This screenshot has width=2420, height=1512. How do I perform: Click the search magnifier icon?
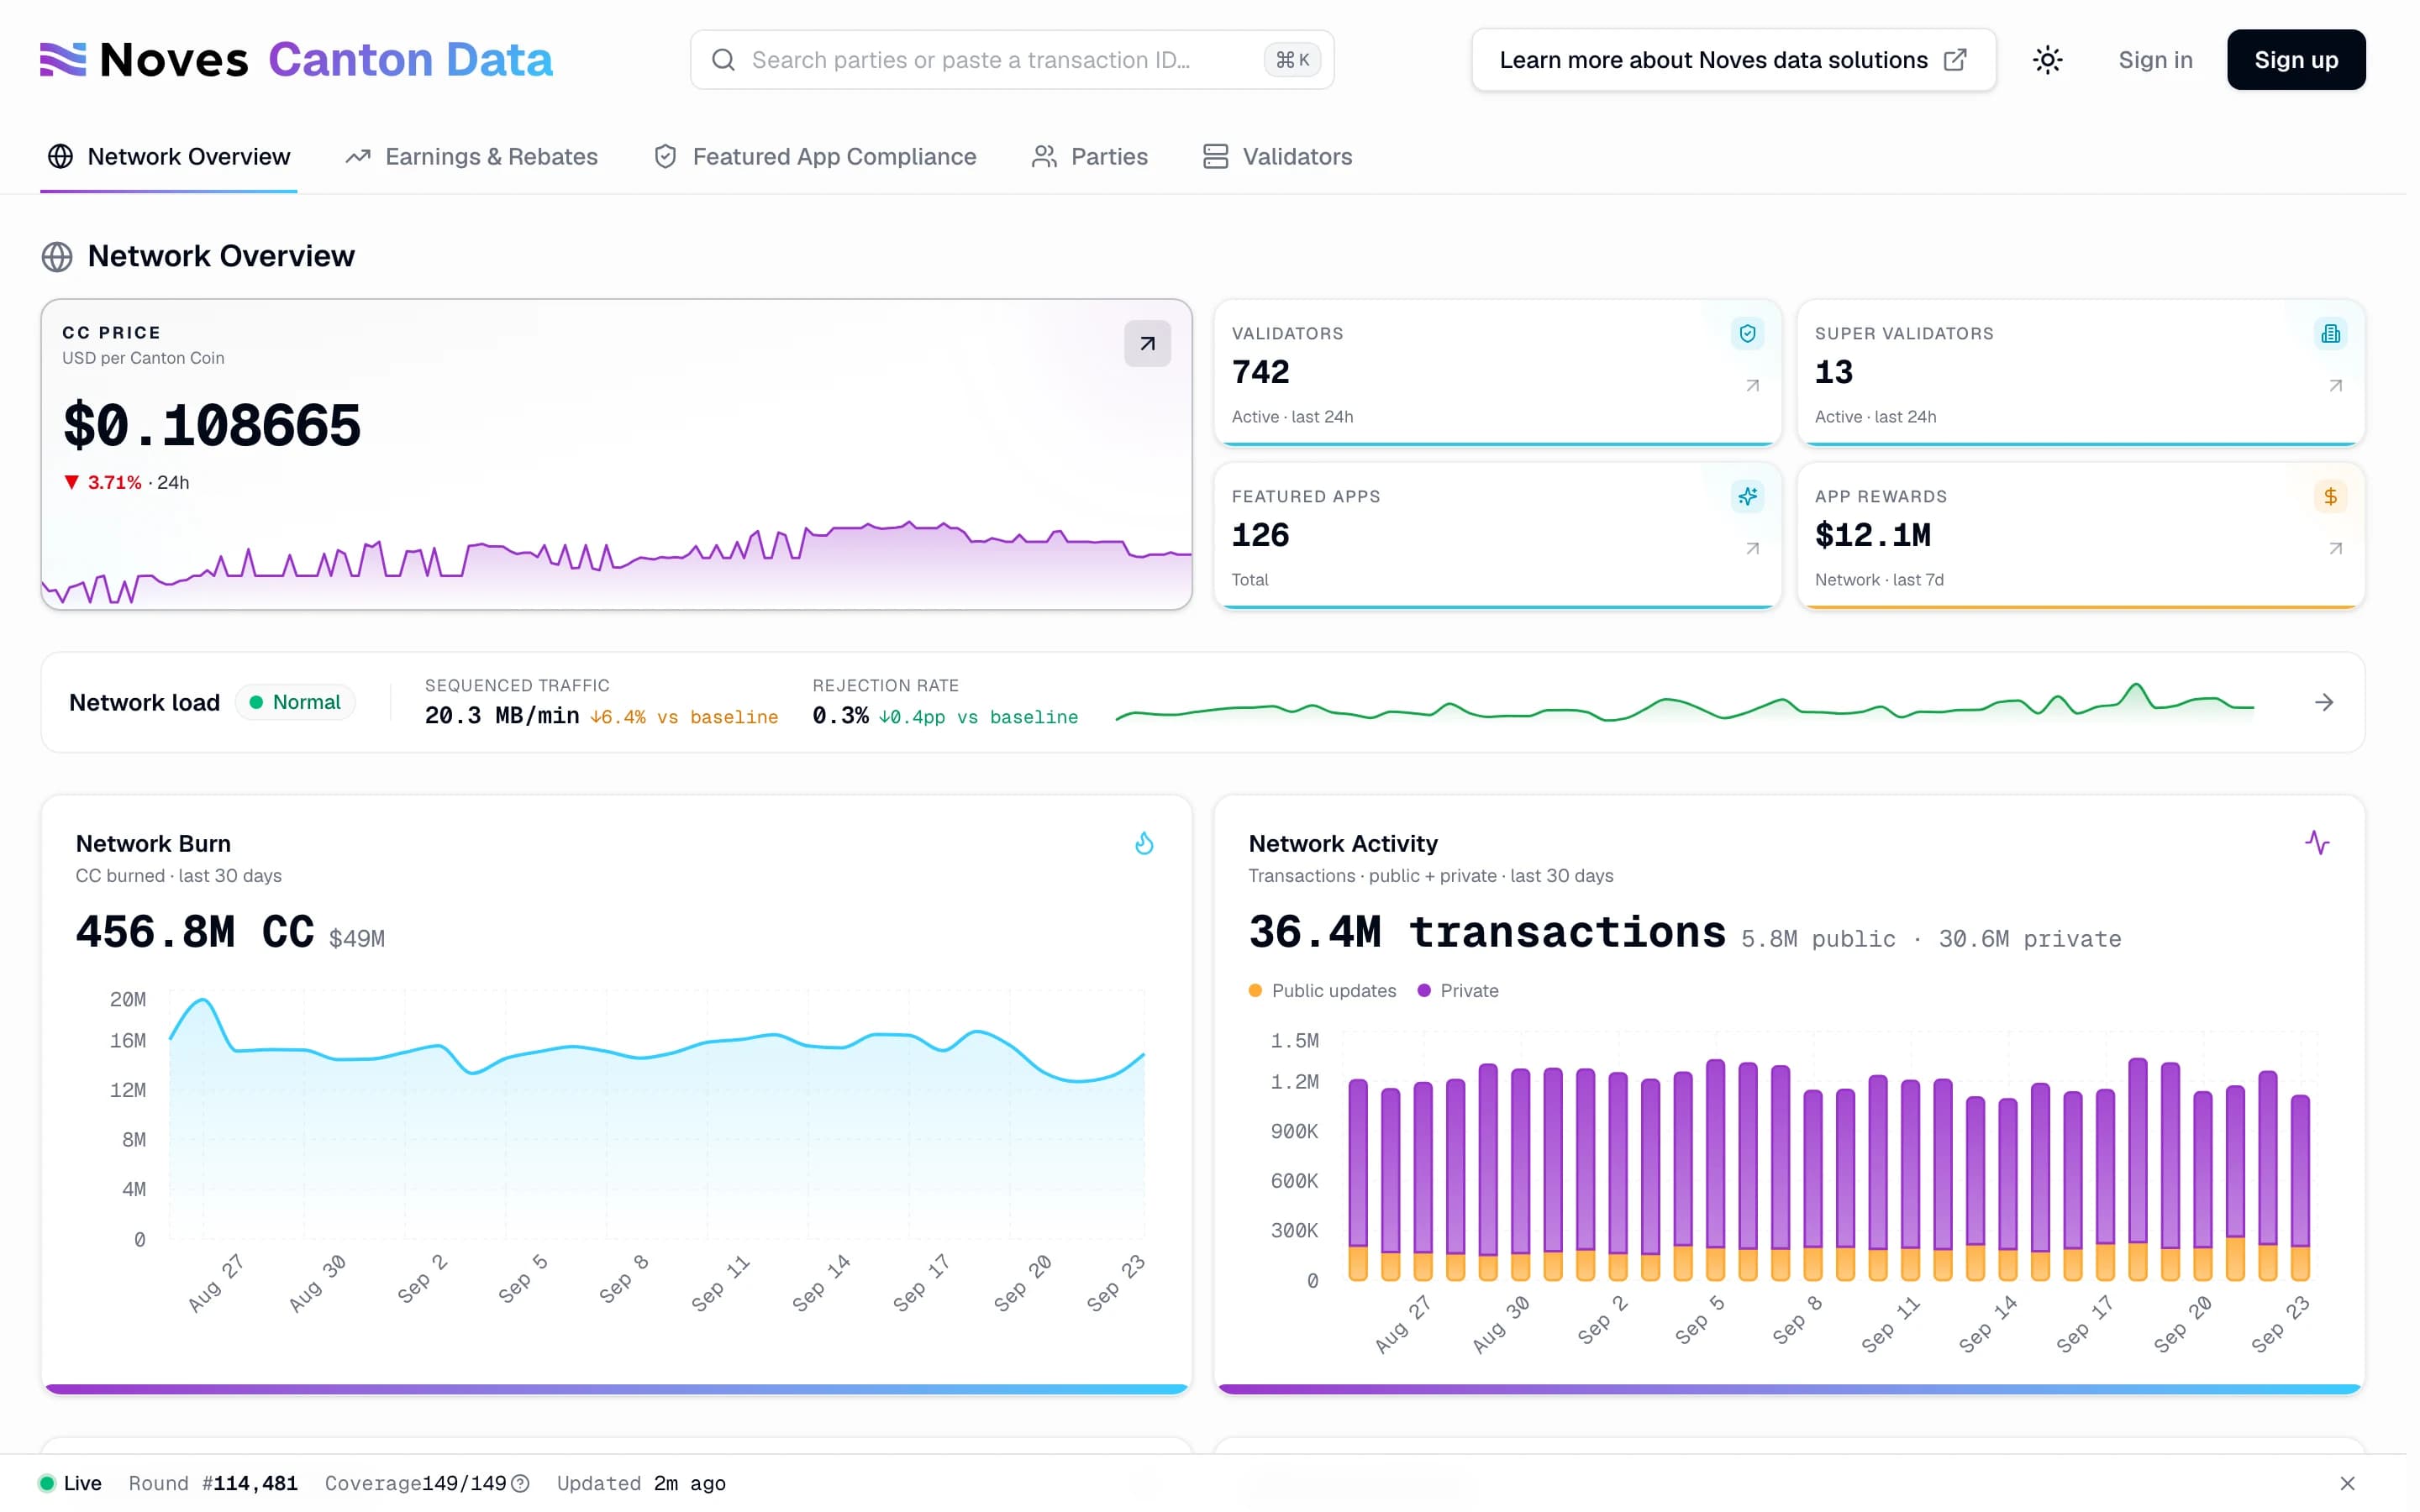tap(723, 60)
